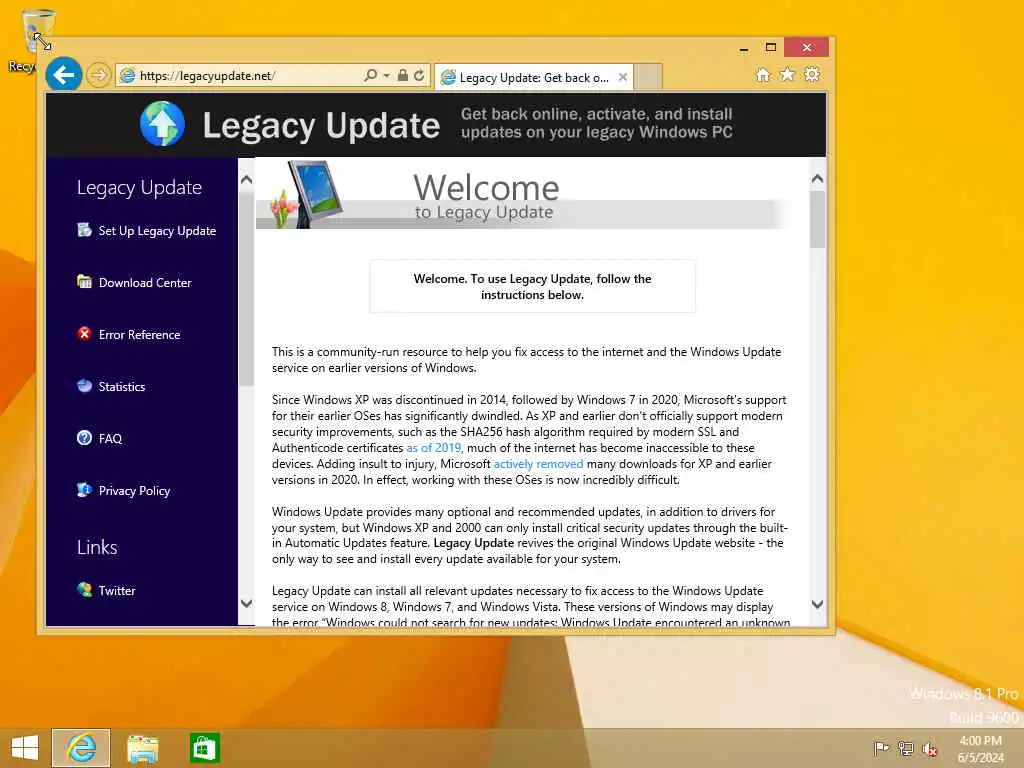Click Internet Explorer on the taskbar
The width and height of the screenshot is (1024, 768).
81,748
